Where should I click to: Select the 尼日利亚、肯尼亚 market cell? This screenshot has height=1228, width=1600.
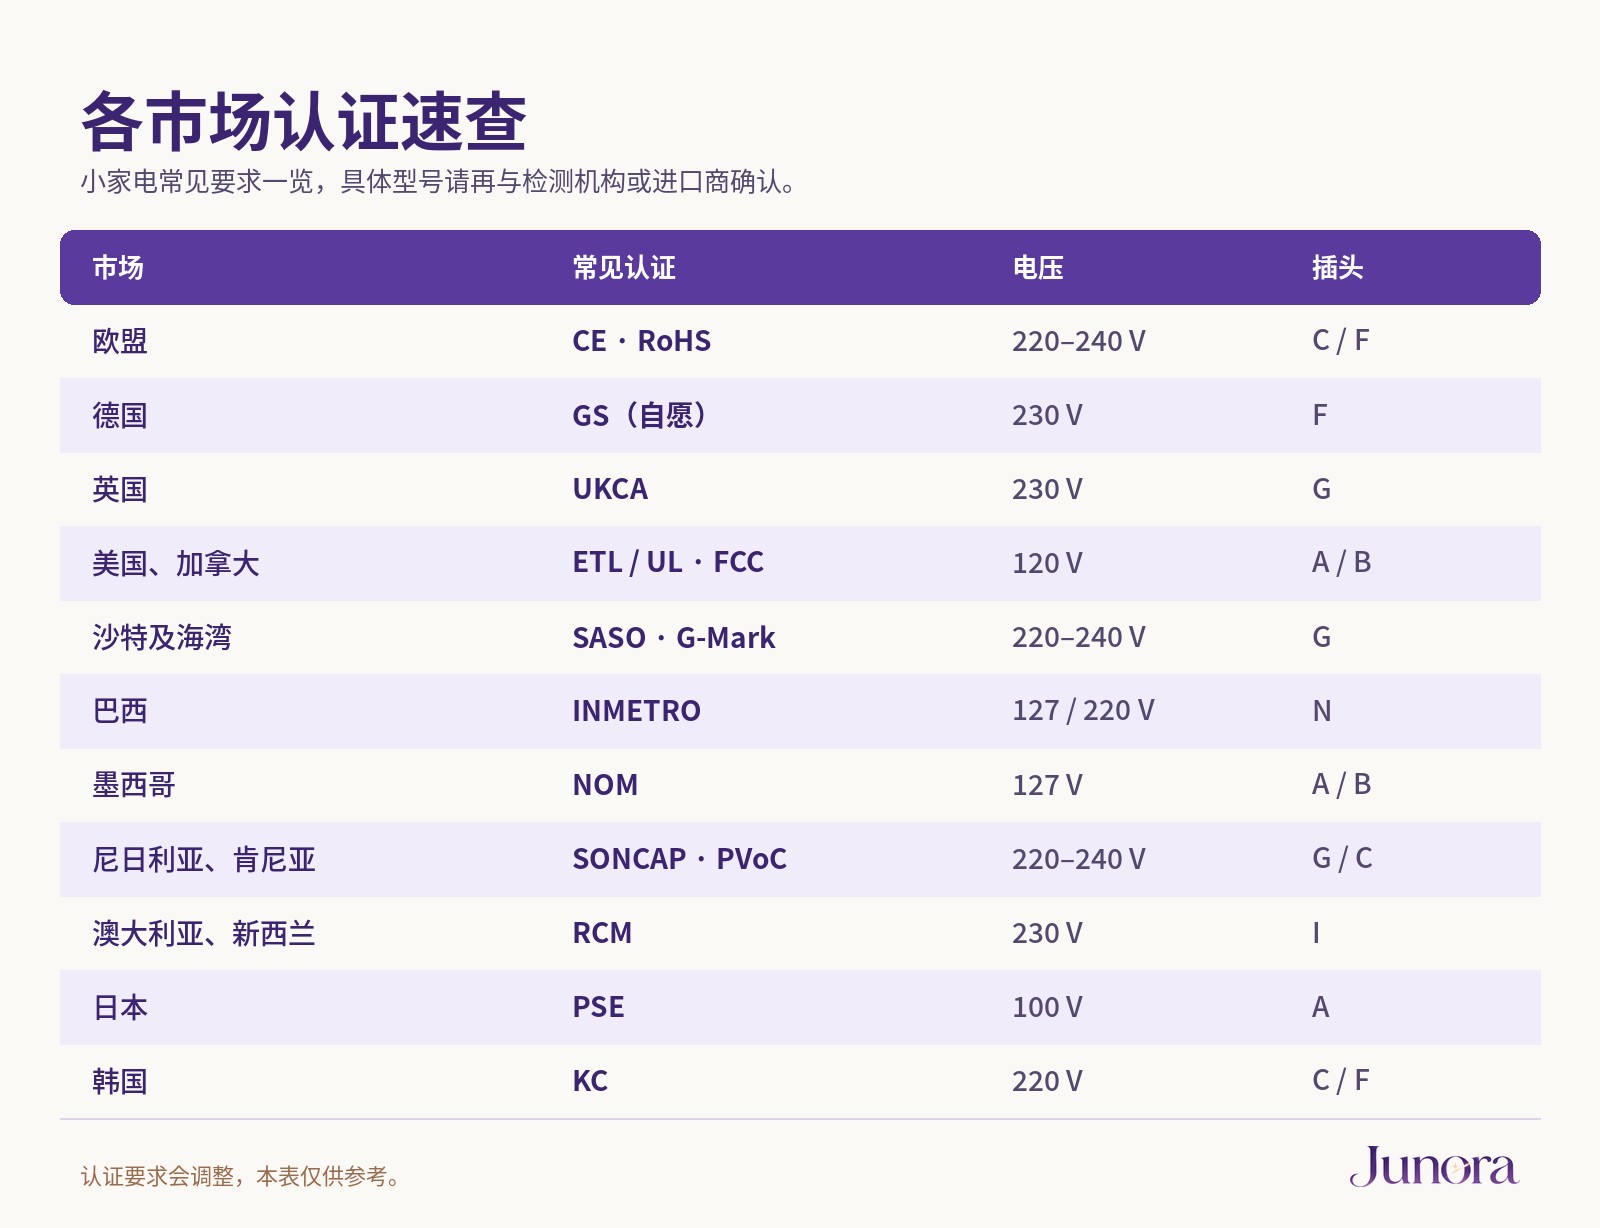click(x=204, y=859)
